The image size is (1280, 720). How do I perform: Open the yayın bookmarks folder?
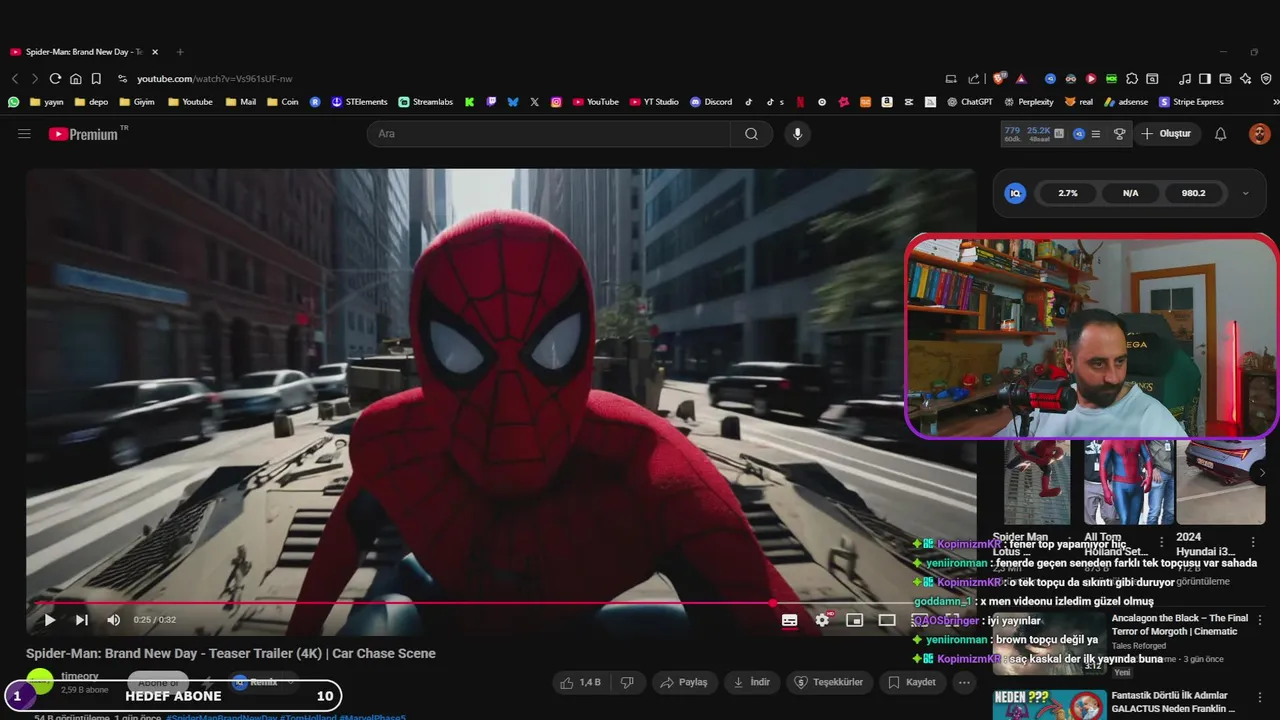click(x=47, y=102)
